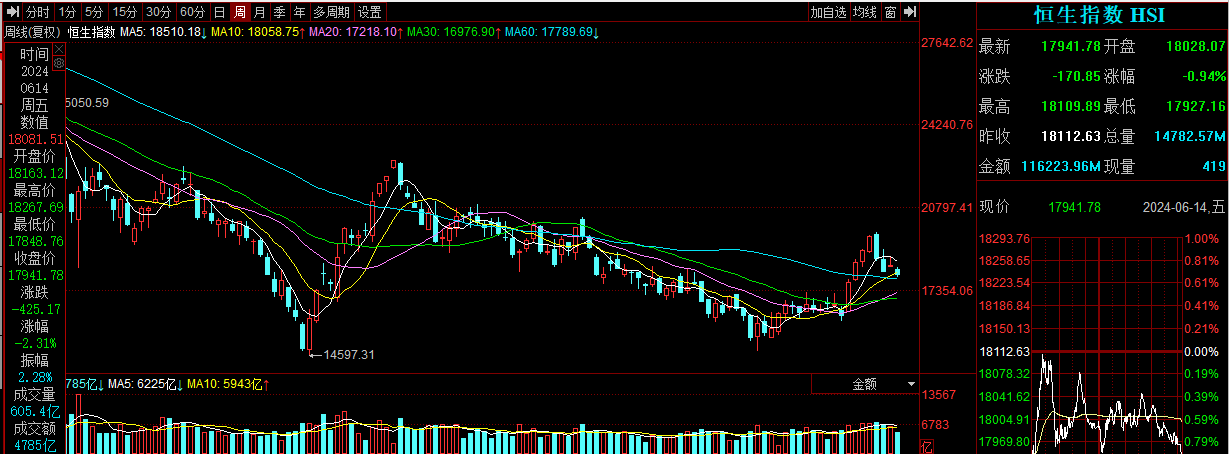Click 收盘价 17941.78 in tooltip

point(34,274)
